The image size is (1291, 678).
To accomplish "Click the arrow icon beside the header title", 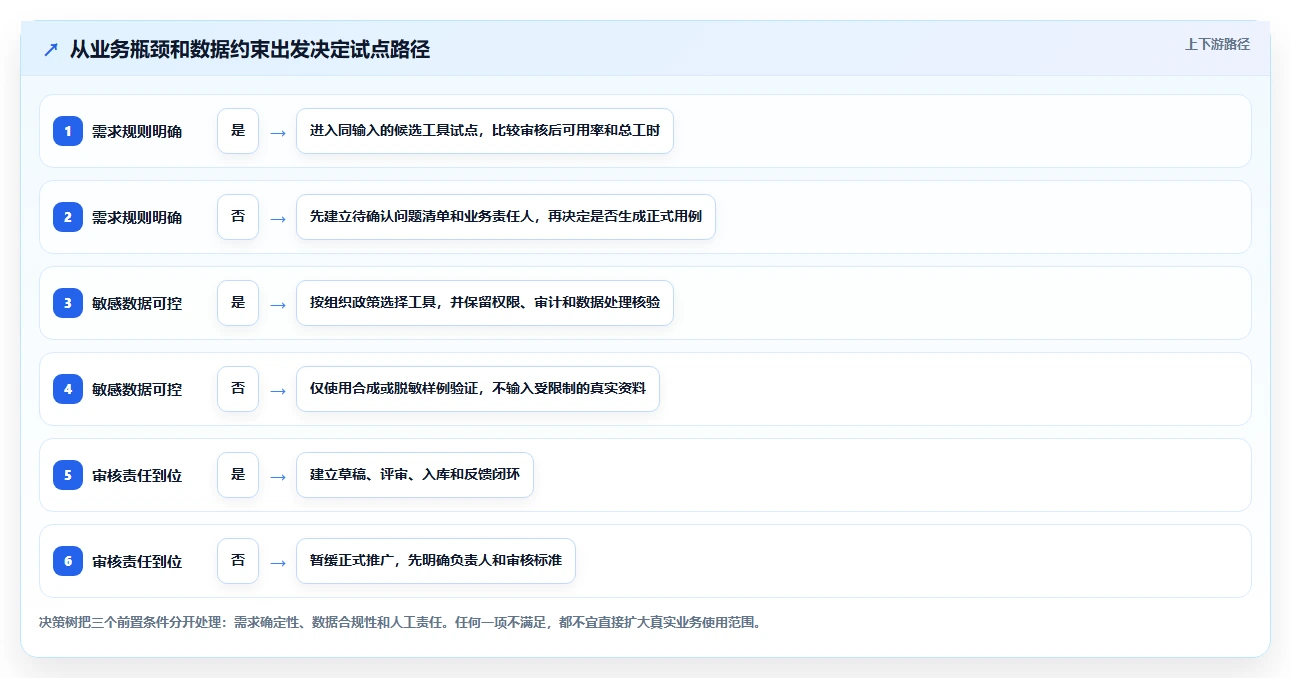I will (51, 50).
